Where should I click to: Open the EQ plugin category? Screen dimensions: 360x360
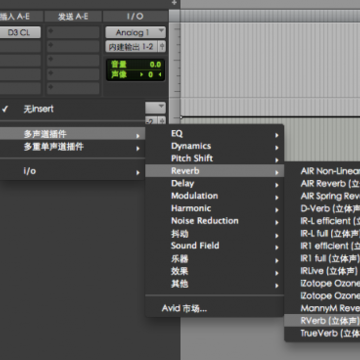point(215,134)
